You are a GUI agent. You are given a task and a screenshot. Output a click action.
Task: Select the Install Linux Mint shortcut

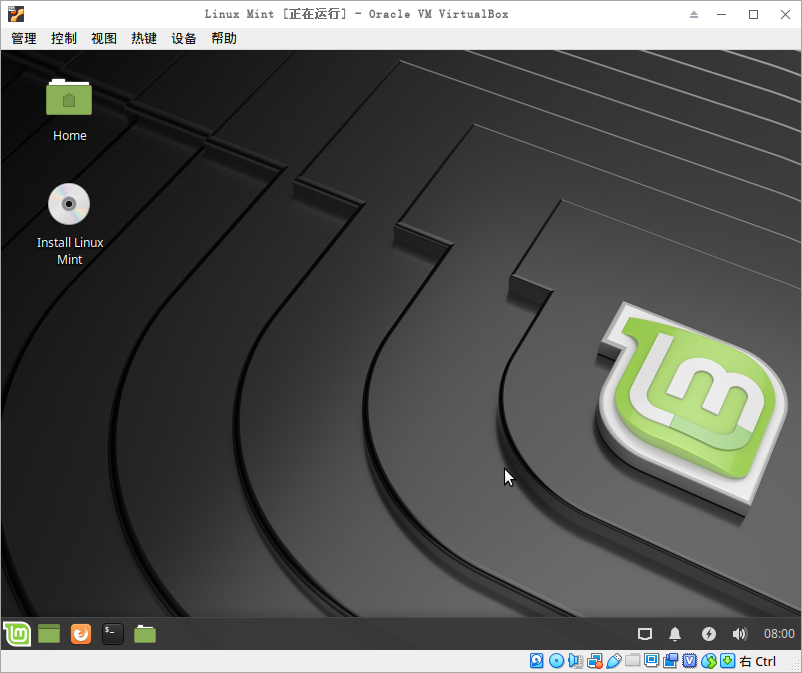click(69, 224)
